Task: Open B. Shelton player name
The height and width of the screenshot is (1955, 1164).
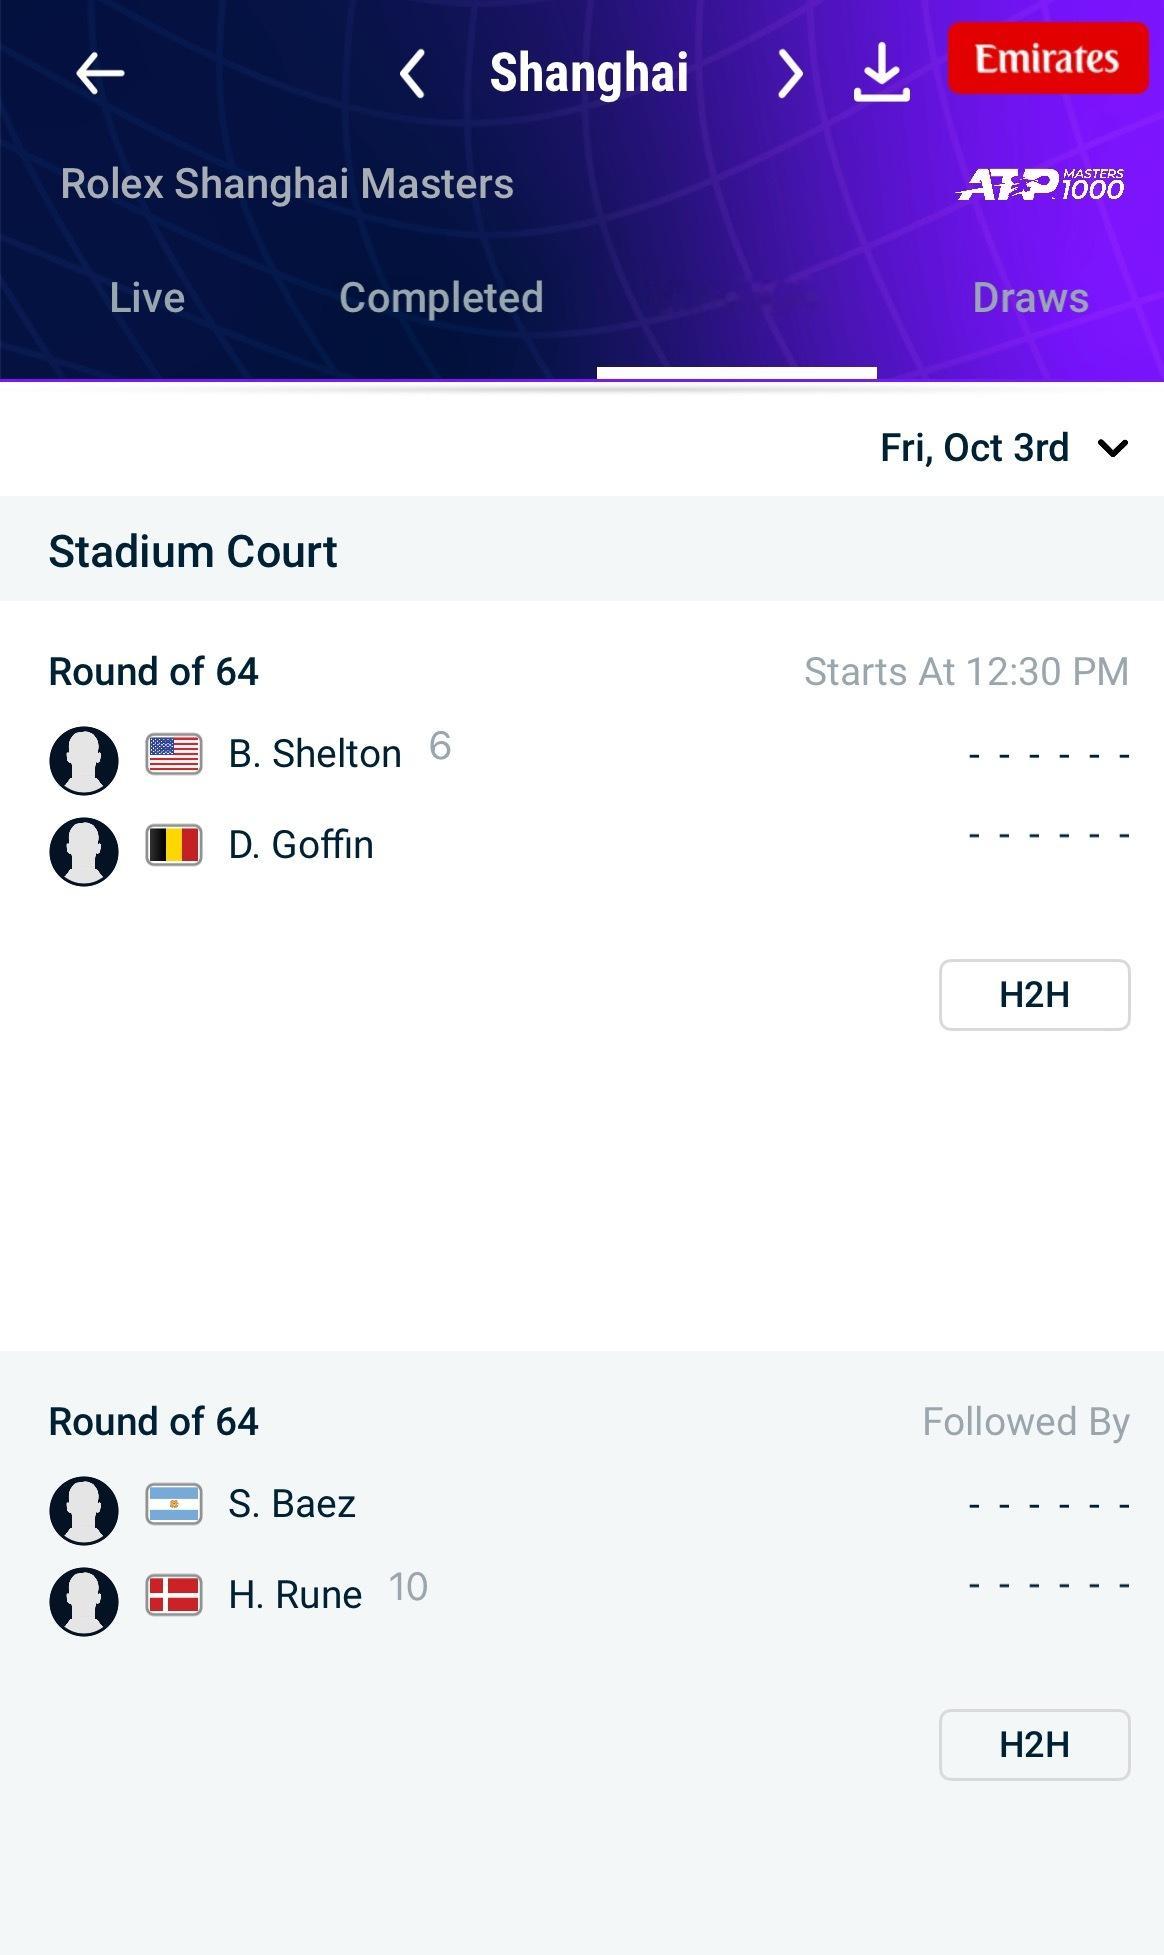Action: click(x=315, y=754)
